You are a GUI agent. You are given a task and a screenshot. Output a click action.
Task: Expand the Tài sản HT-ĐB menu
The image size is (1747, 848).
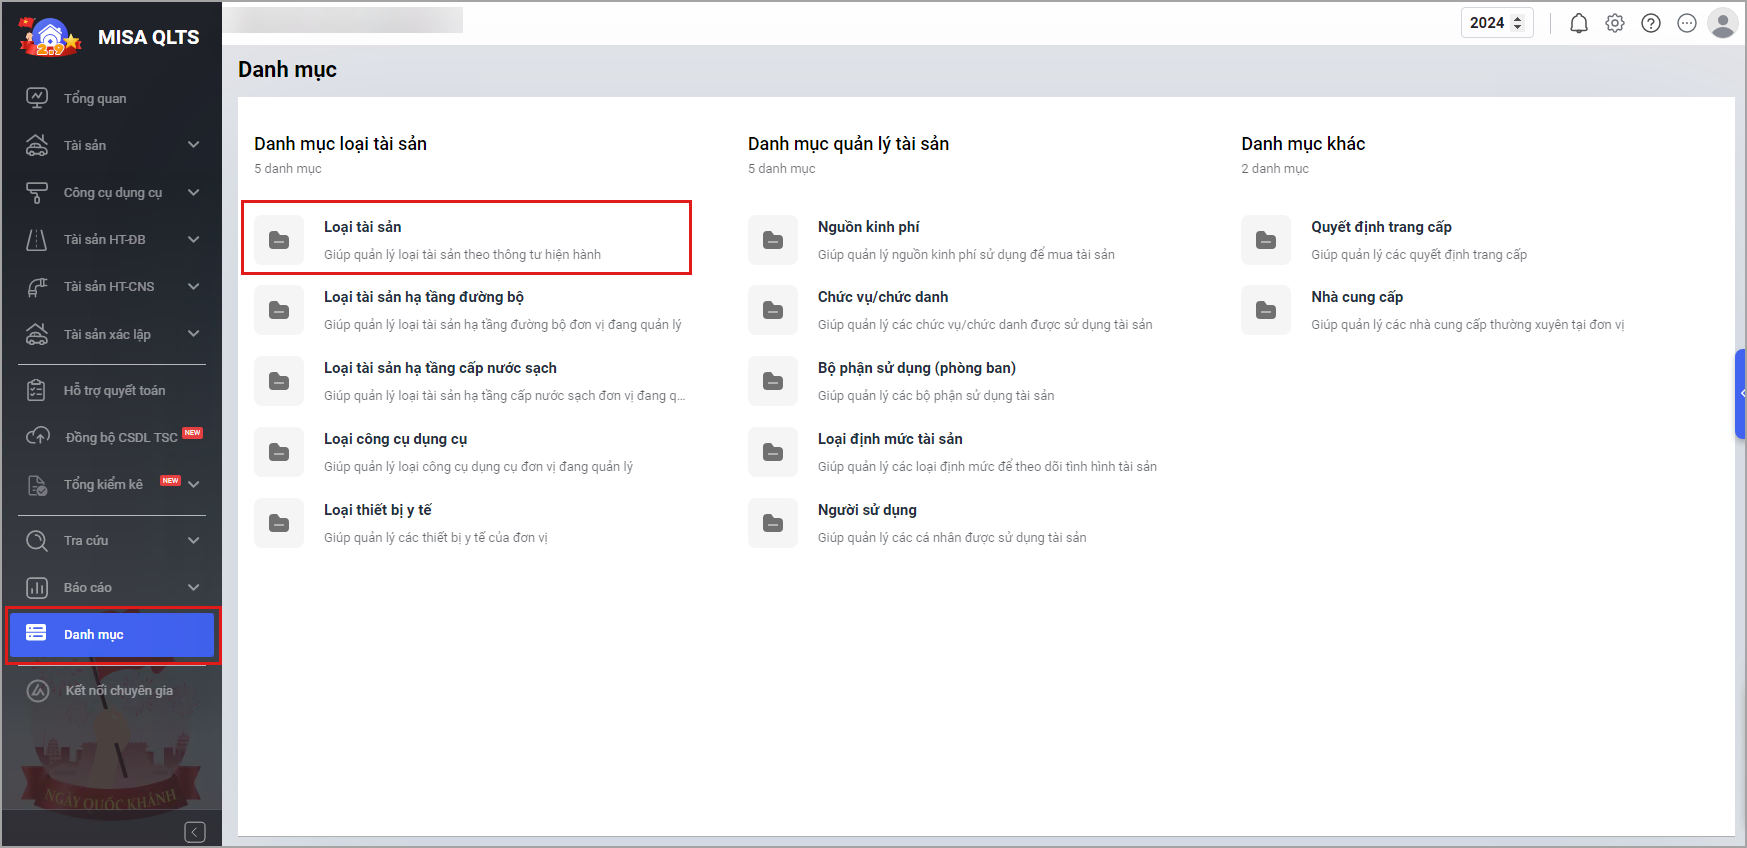[194, 240]
